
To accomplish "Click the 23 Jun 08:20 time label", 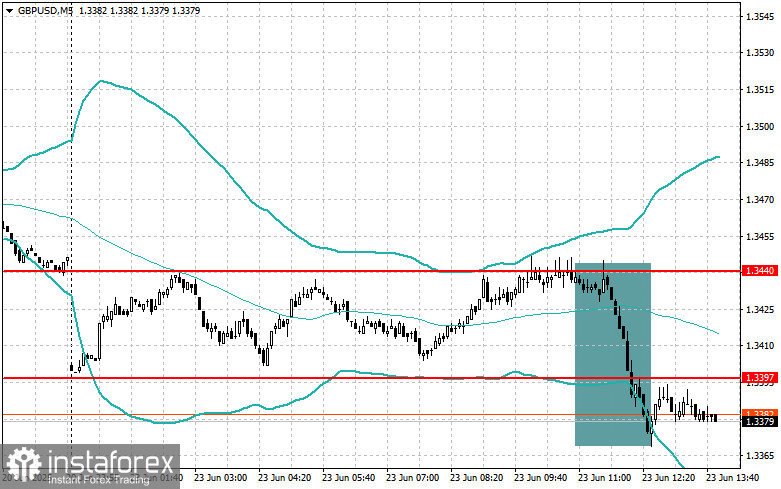I will coord(477,478).
